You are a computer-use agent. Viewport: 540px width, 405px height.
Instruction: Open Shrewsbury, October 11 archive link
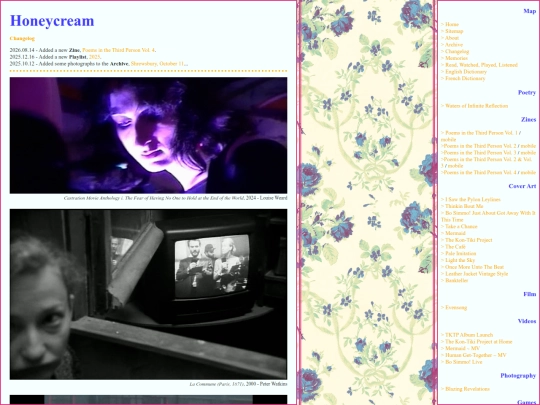coord(157,64)
